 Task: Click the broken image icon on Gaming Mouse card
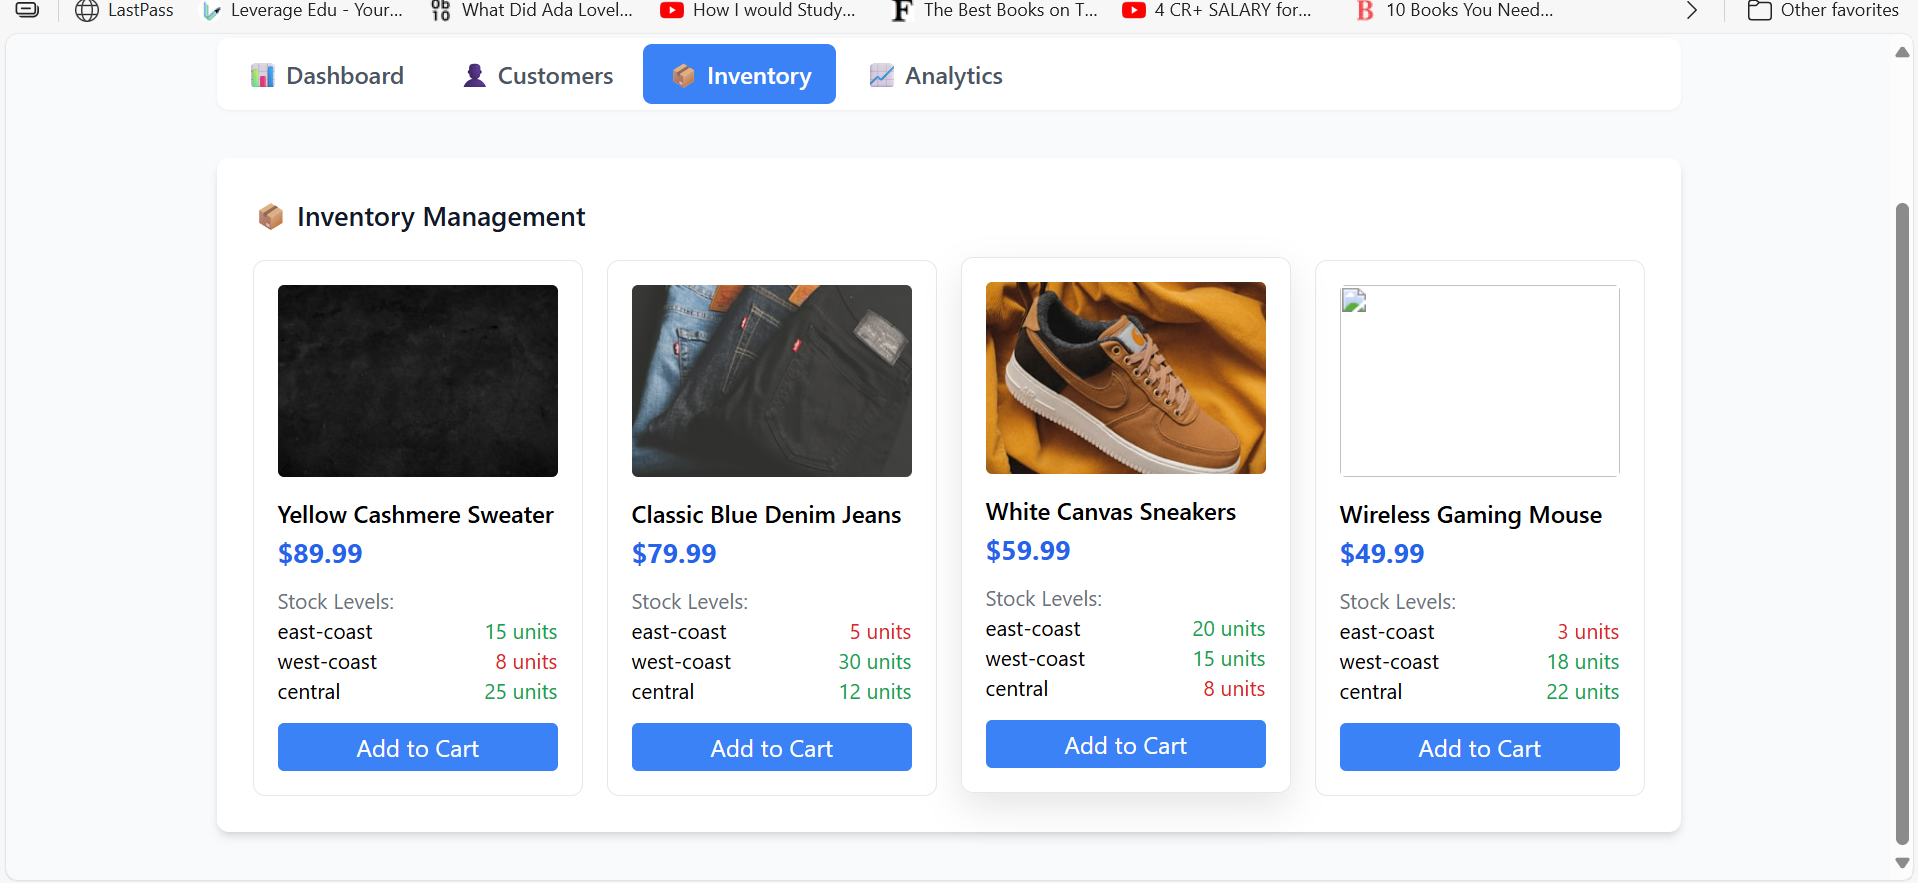tap(1354, 301)
